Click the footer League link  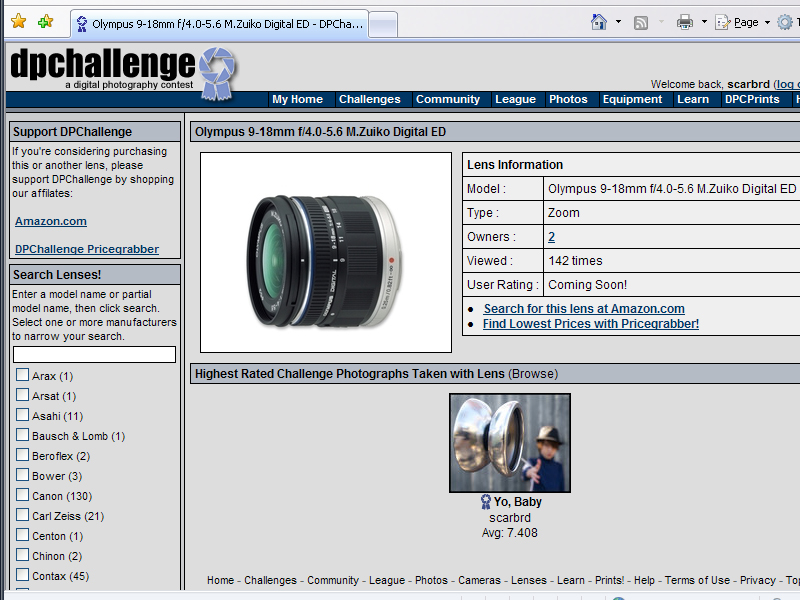(387, 580)
